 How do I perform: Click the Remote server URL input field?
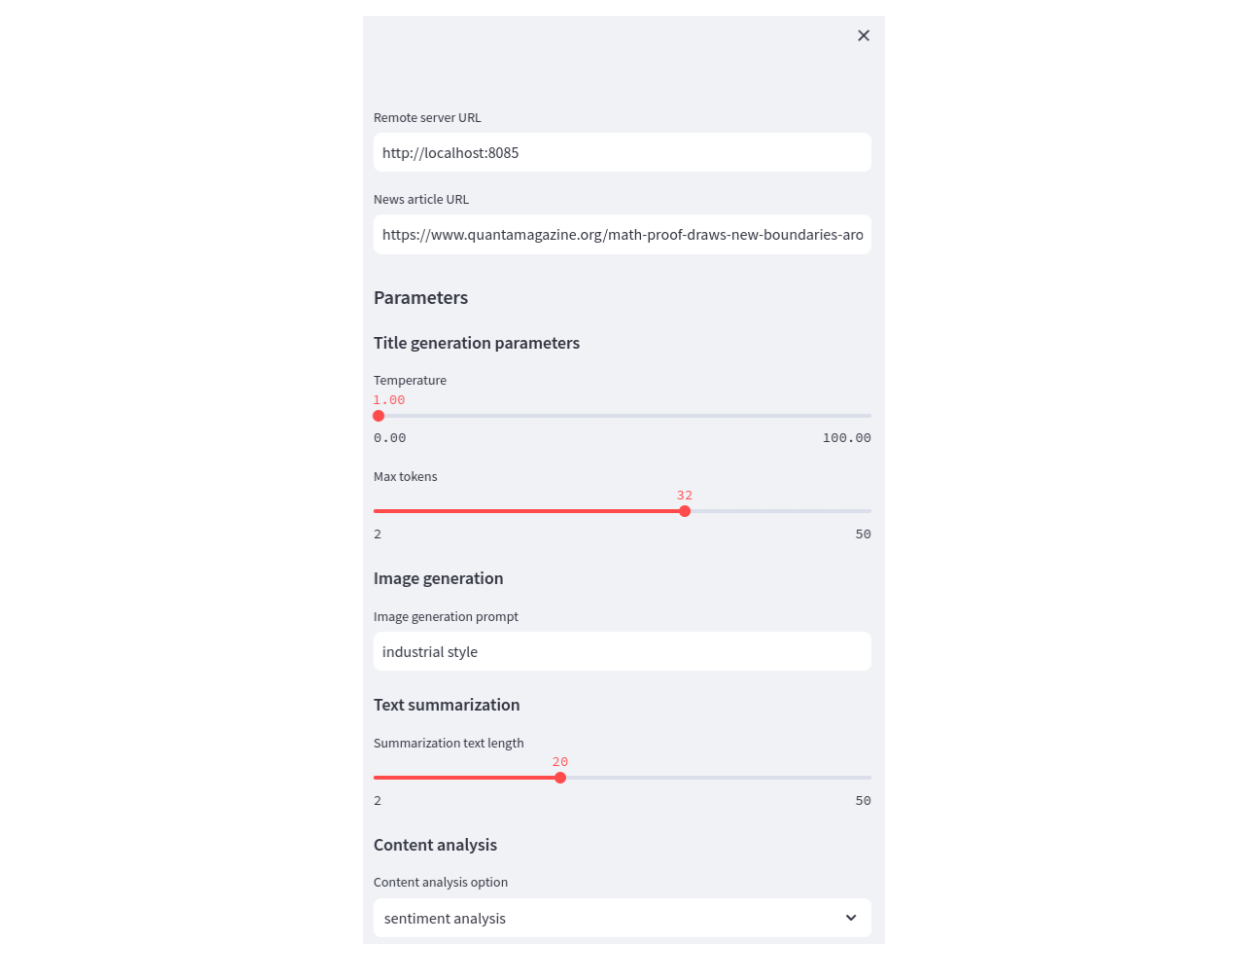tap(622, 152)
